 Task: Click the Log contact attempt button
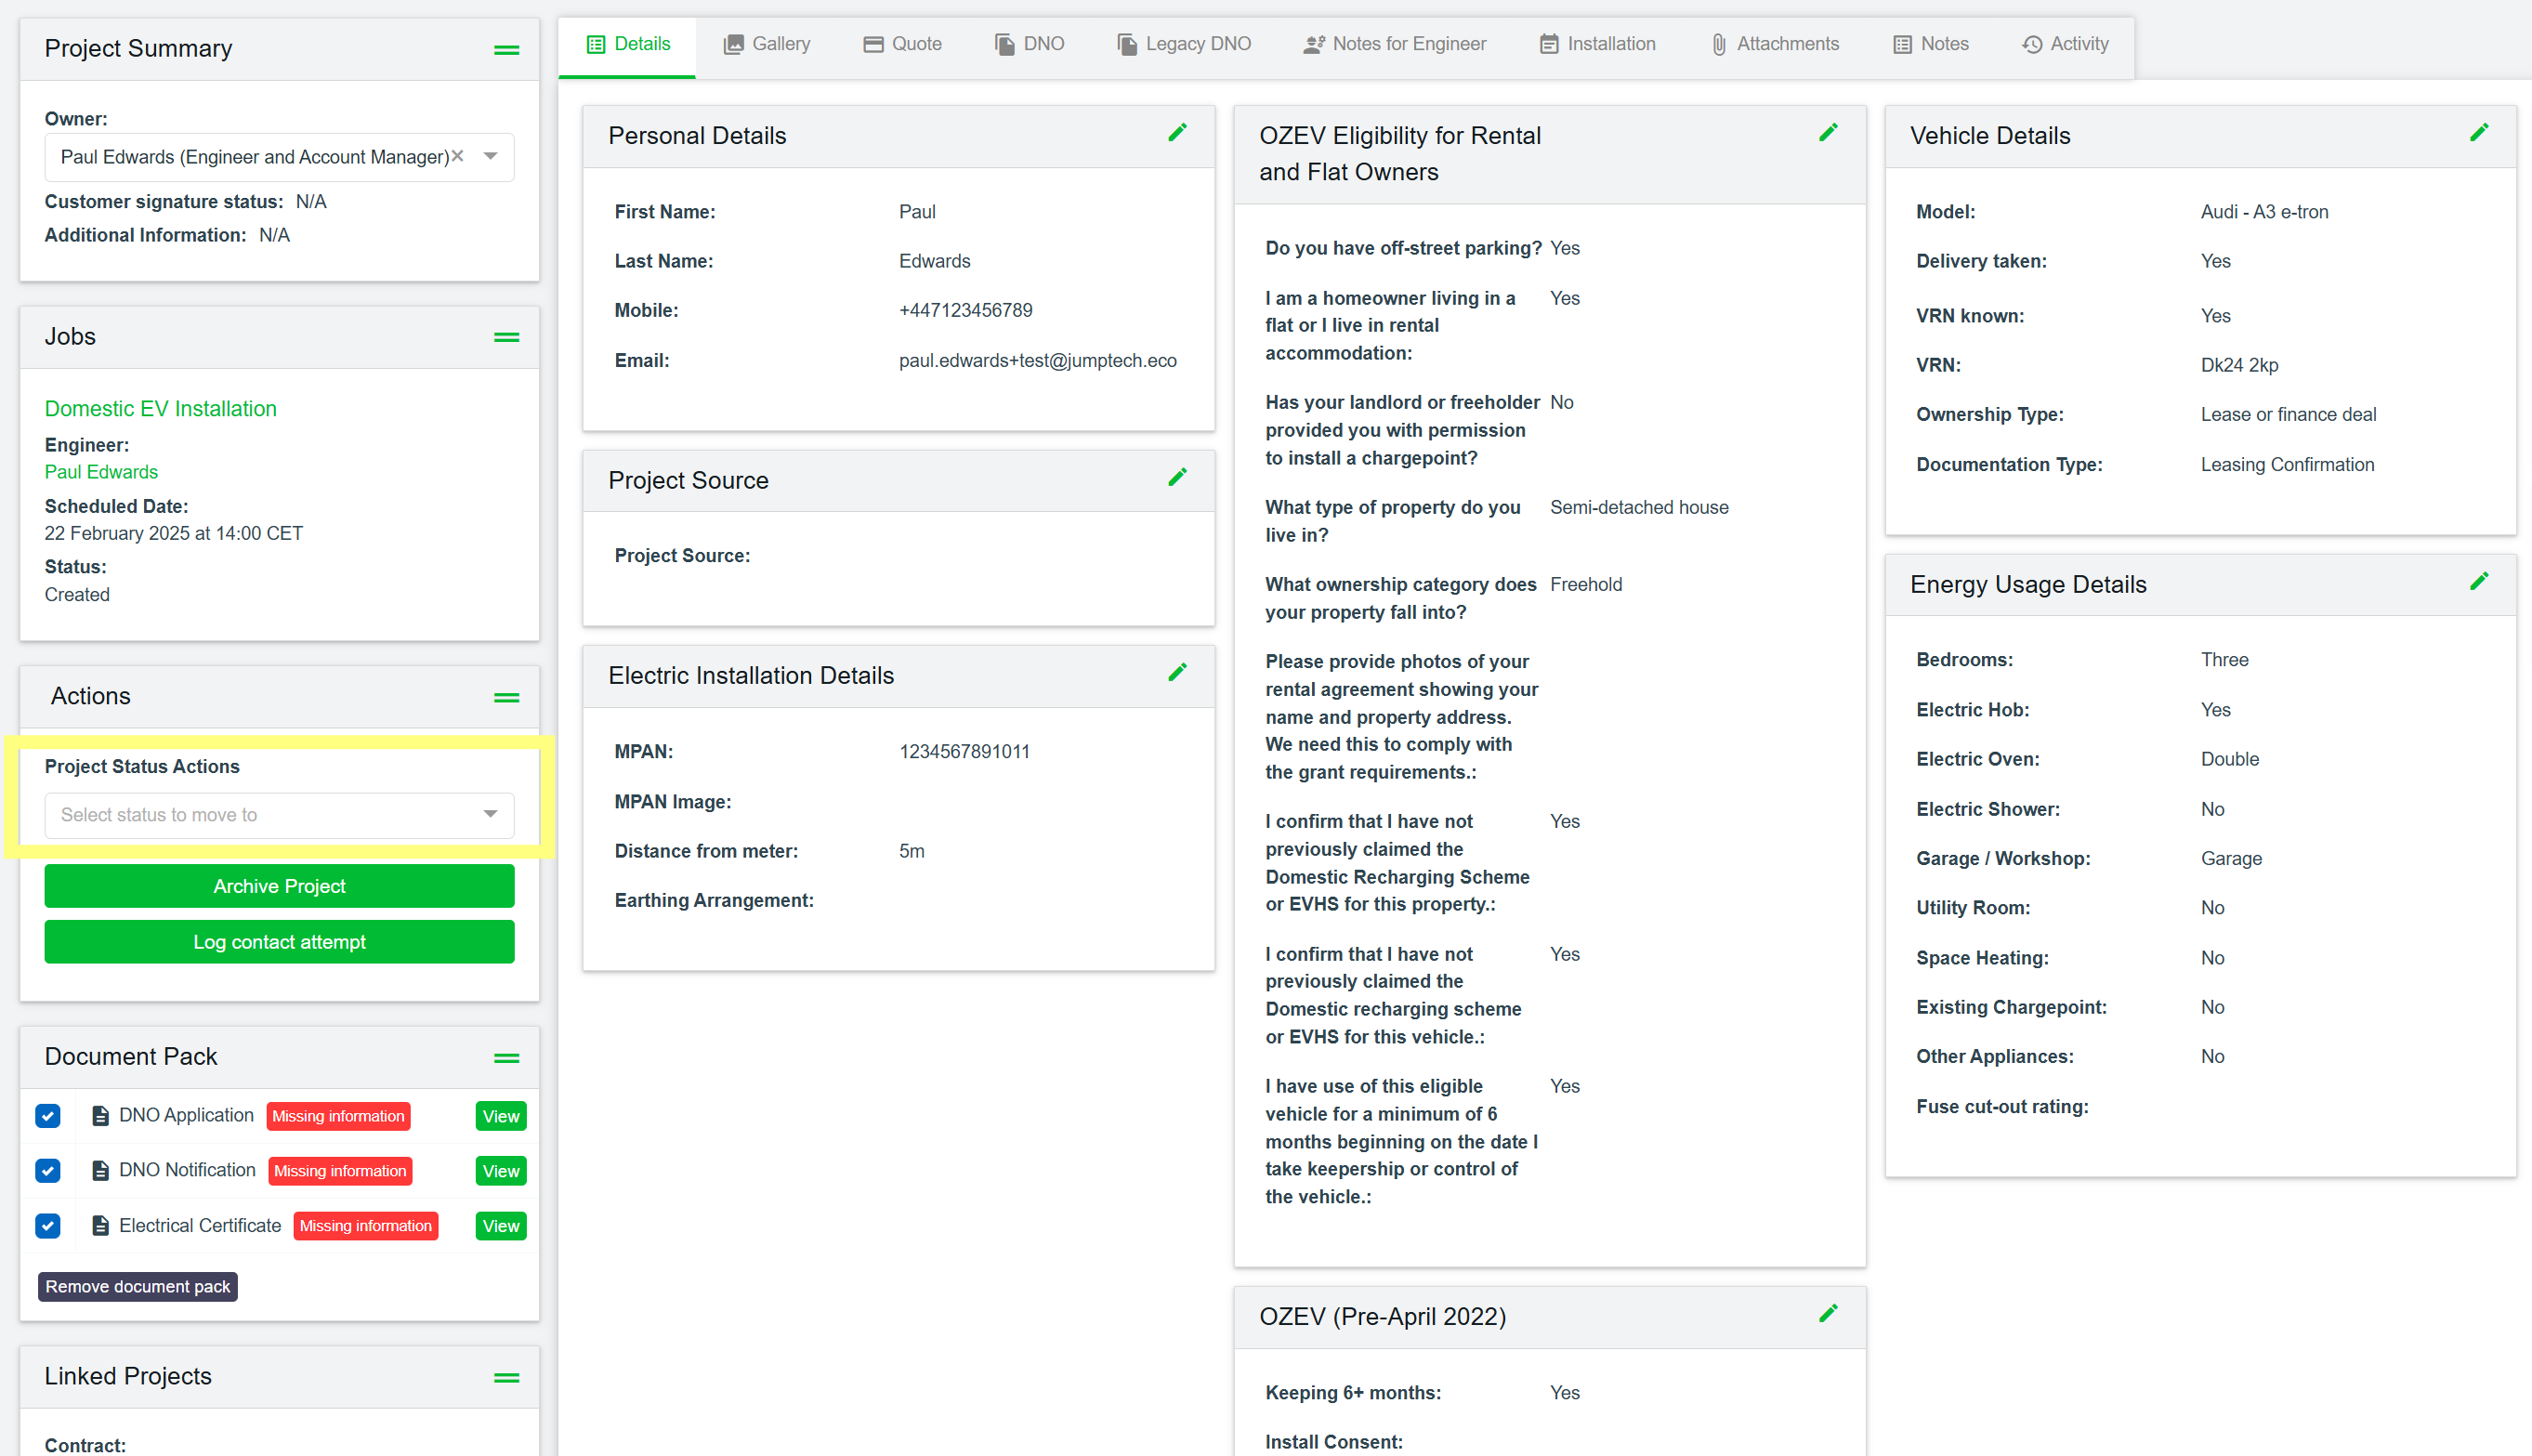pyautogui.click(x=279, y=941)
